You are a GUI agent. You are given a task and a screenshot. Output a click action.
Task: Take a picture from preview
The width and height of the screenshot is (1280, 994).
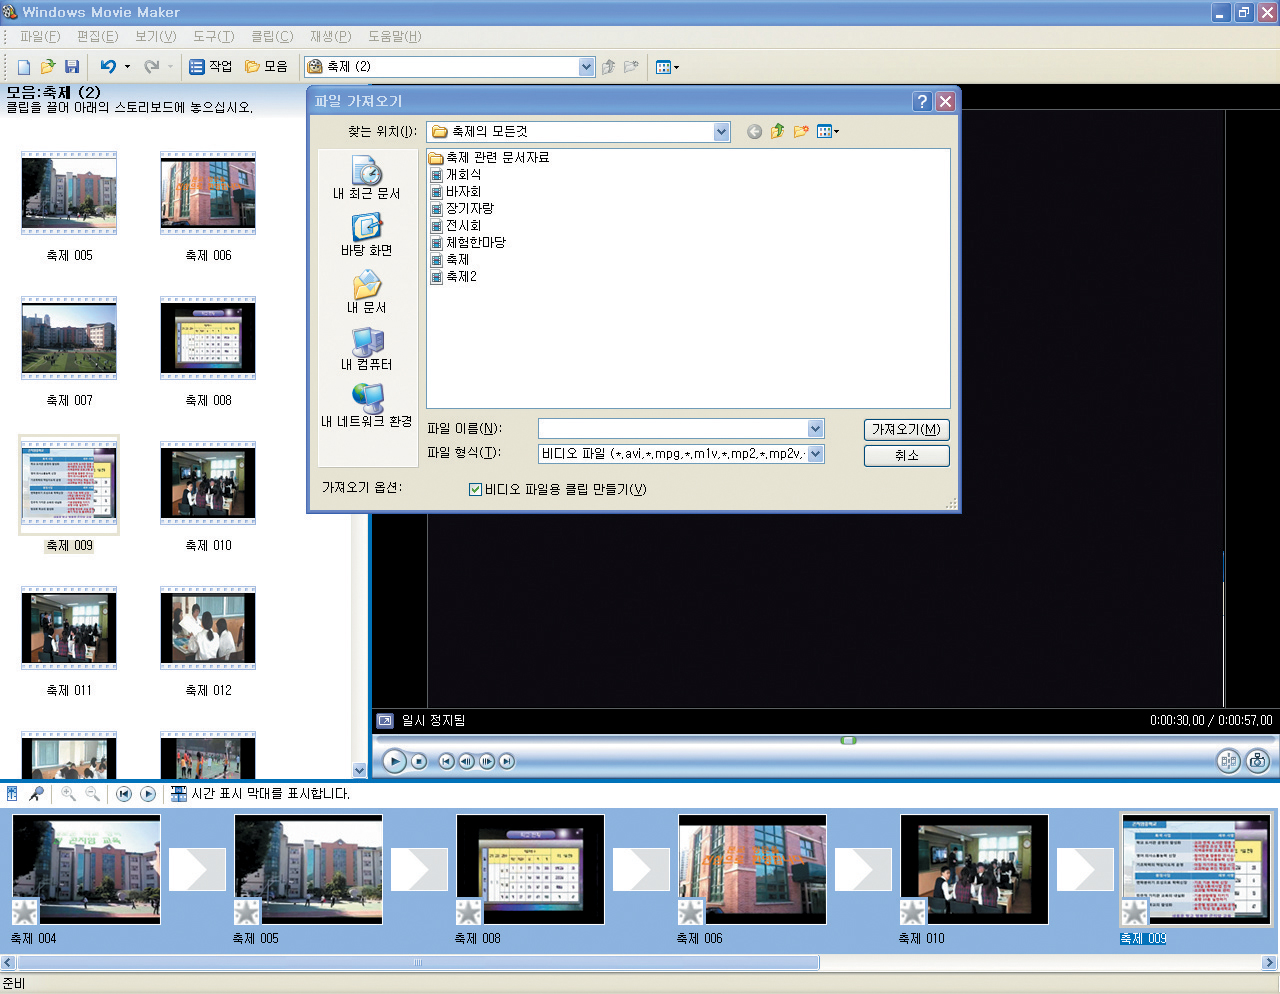(x=1257, y=761)
